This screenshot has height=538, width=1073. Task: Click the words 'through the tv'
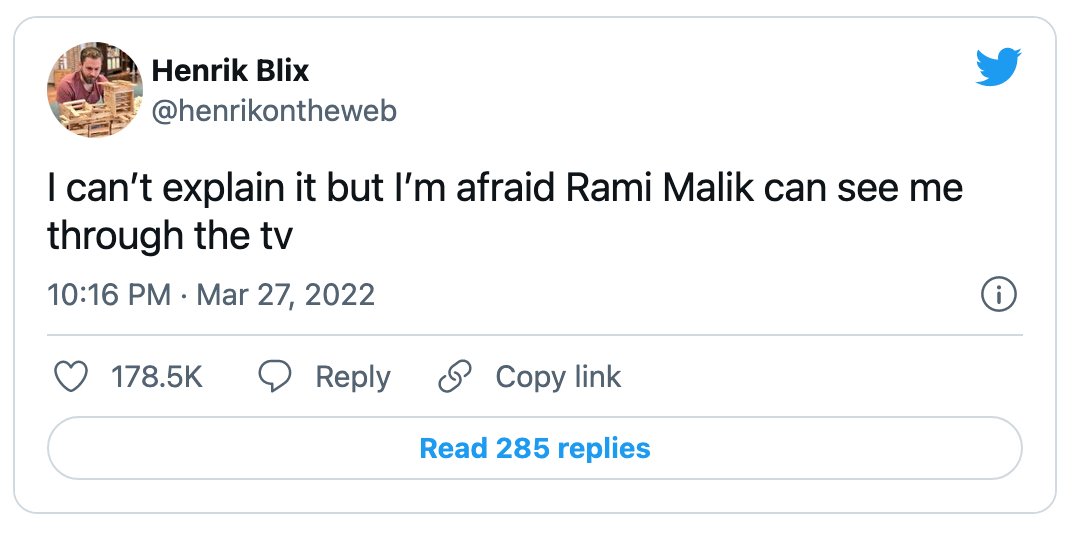point(170,236)
